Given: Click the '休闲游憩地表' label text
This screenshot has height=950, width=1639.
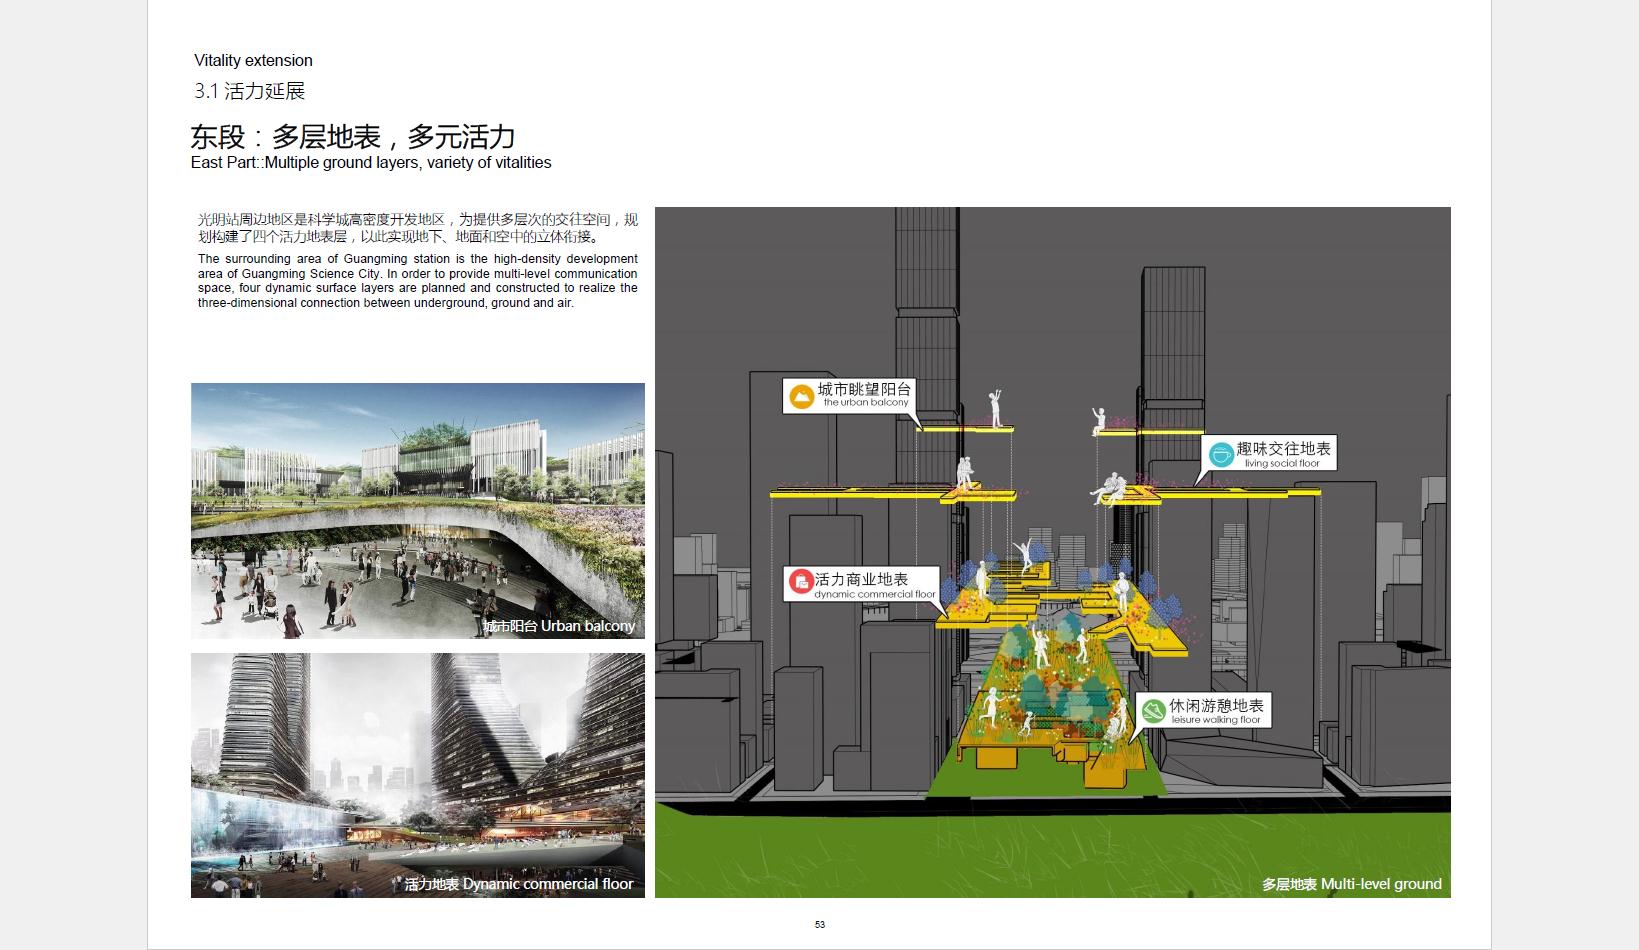Looking at the screenshot, I should tap(1217, 706).
